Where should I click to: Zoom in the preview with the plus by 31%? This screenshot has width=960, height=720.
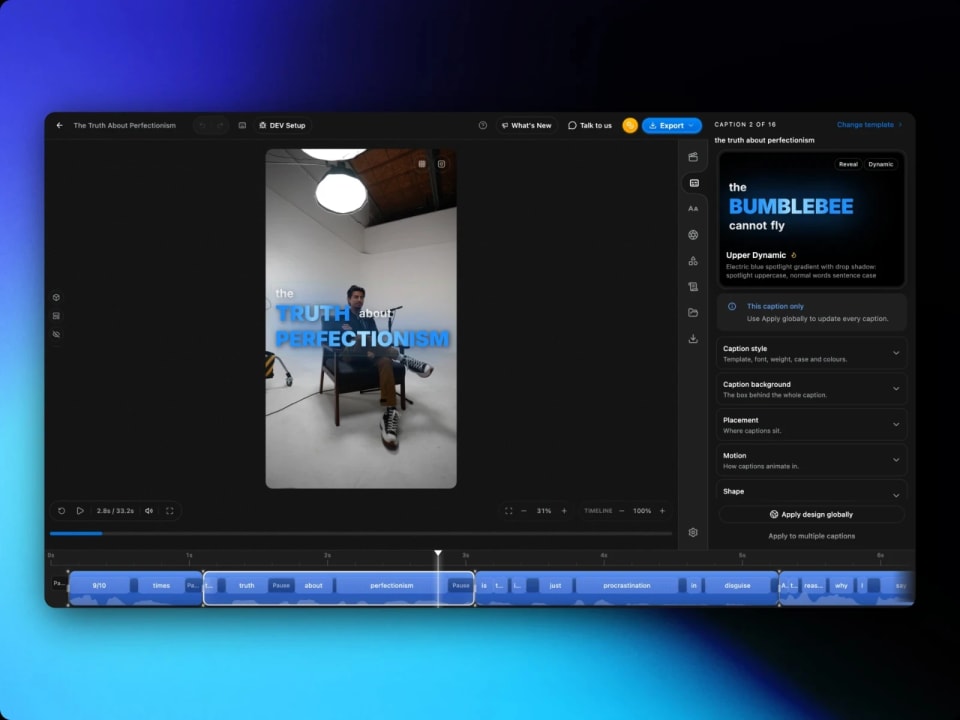564,511
